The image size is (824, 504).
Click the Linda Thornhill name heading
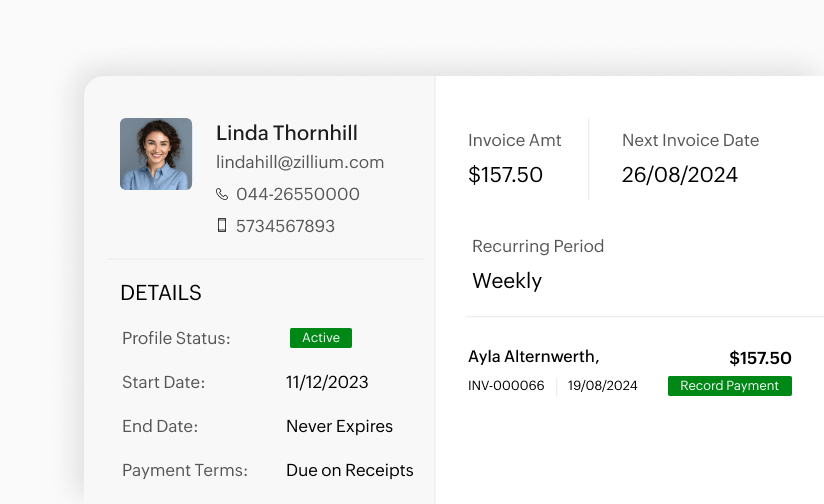tap(287, 133)
